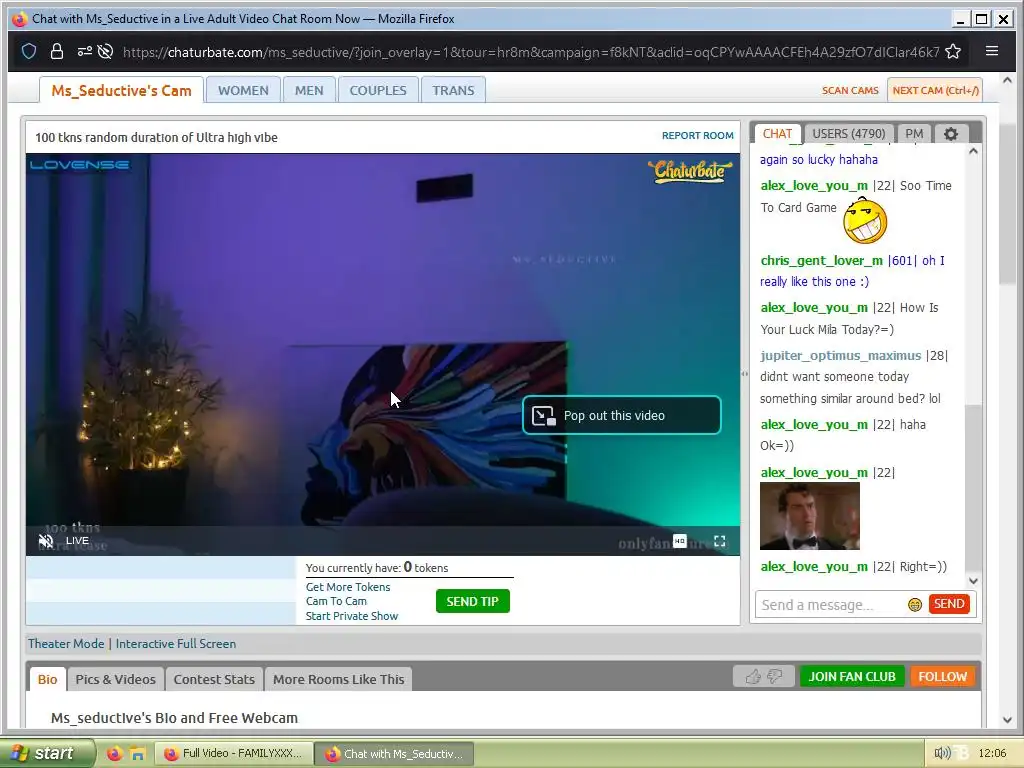Open Firefox tracking protection shield
Viewport: 1024px width, 768px height.
coord(29,51)
